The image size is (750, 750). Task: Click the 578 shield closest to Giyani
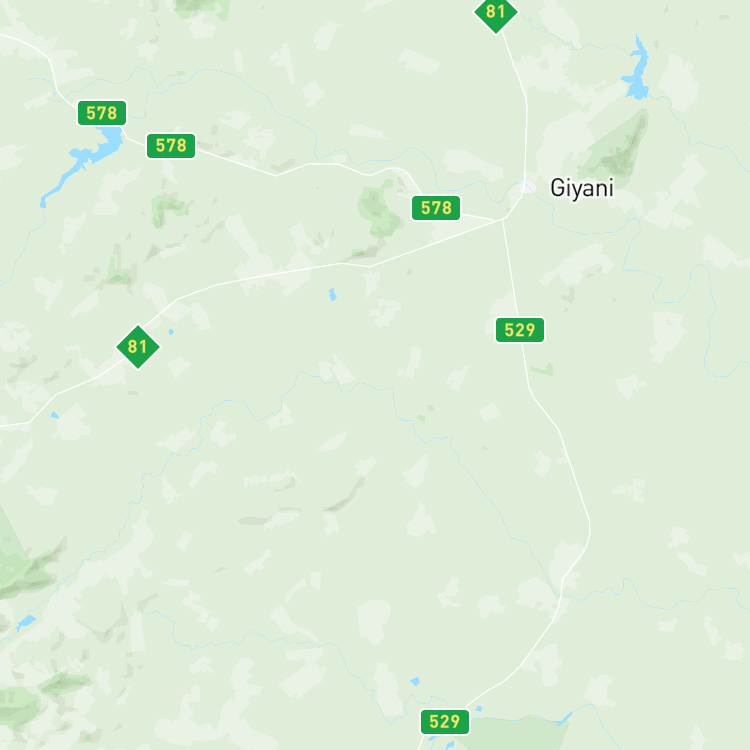pyautogui.click(x=436, y=208)
